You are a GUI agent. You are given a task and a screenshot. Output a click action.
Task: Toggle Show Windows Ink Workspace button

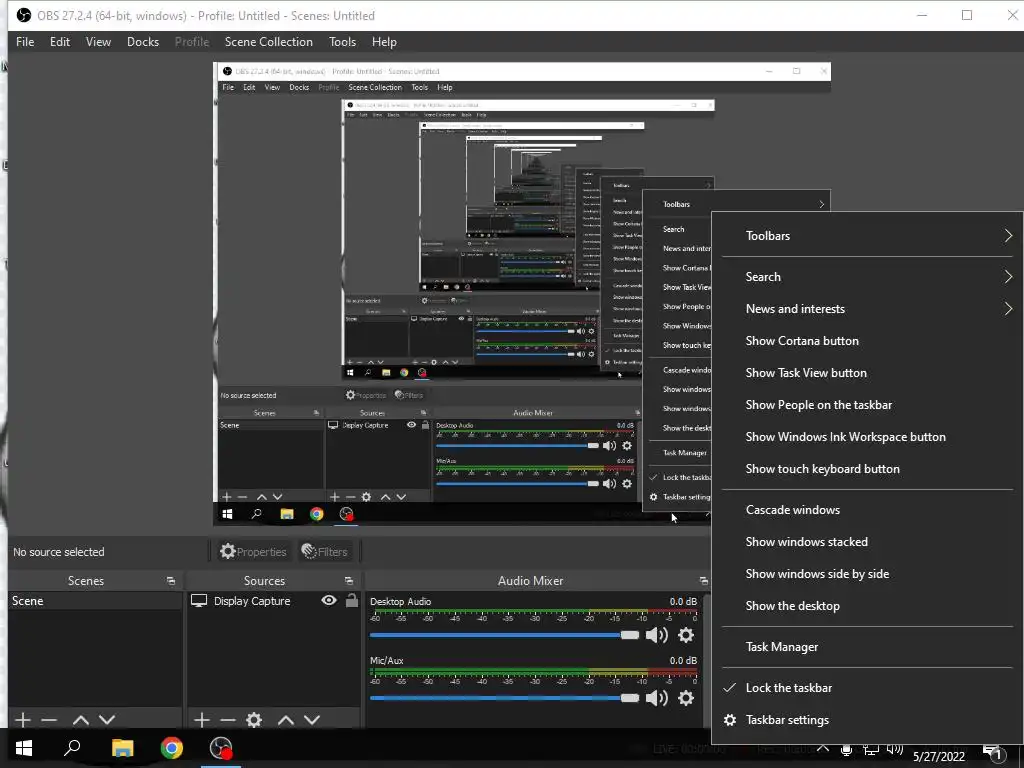869,437
